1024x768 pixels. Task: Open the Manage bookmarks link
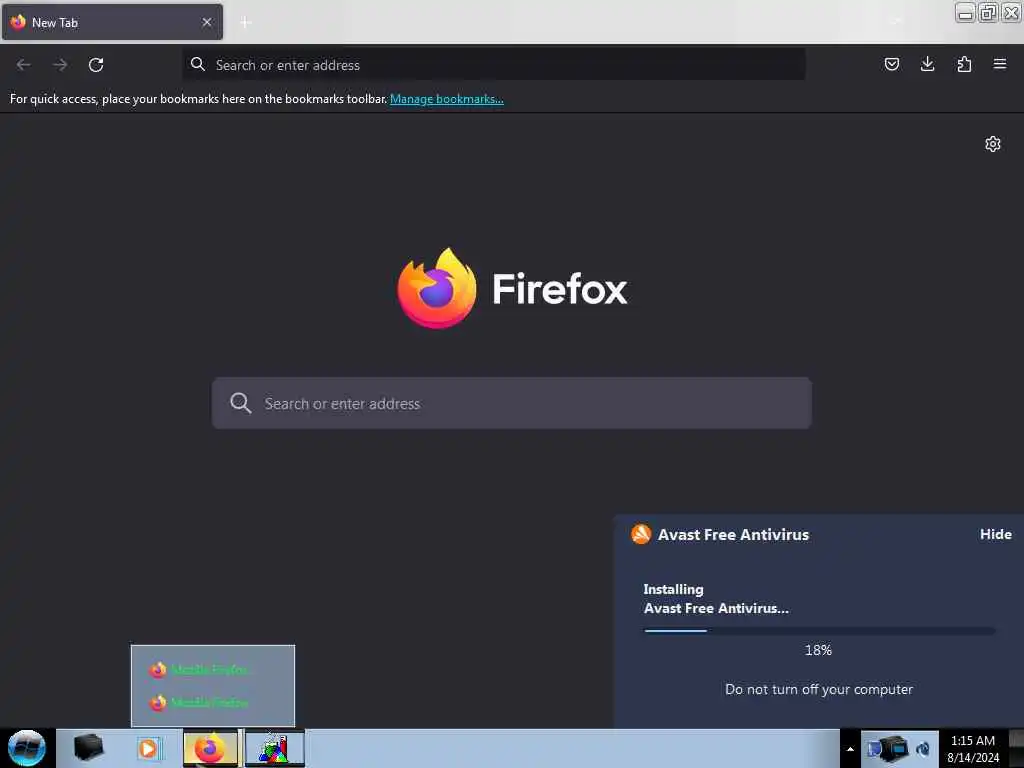[x=447, y=99]
